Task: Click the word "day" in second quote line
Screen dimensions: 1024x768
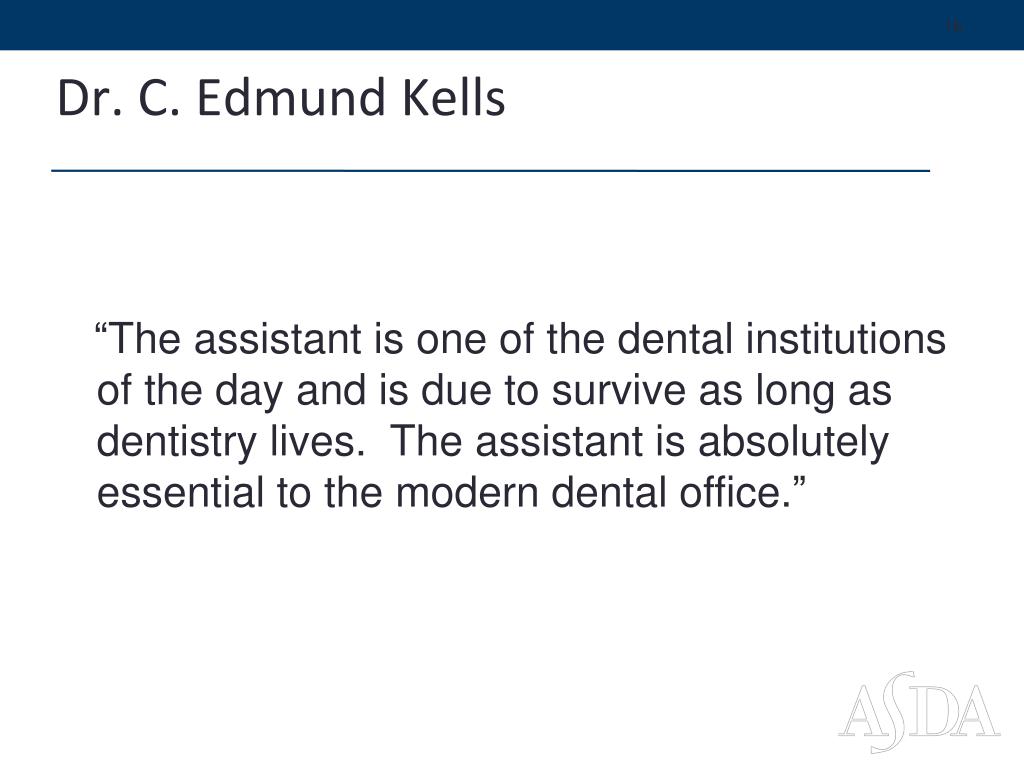Action: pos(248,391)
